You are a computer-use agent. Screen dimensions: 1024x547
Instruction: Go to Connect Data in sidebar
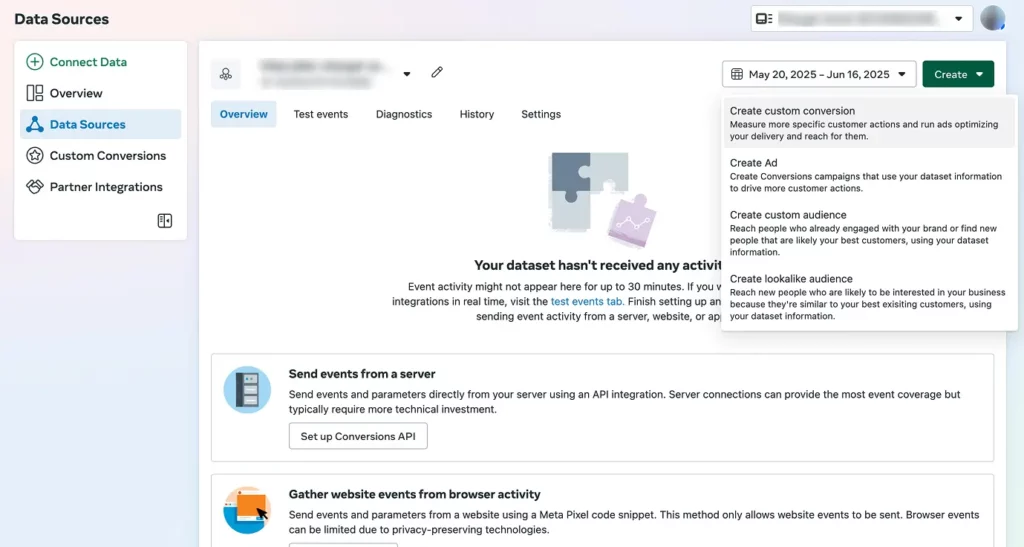101,62
